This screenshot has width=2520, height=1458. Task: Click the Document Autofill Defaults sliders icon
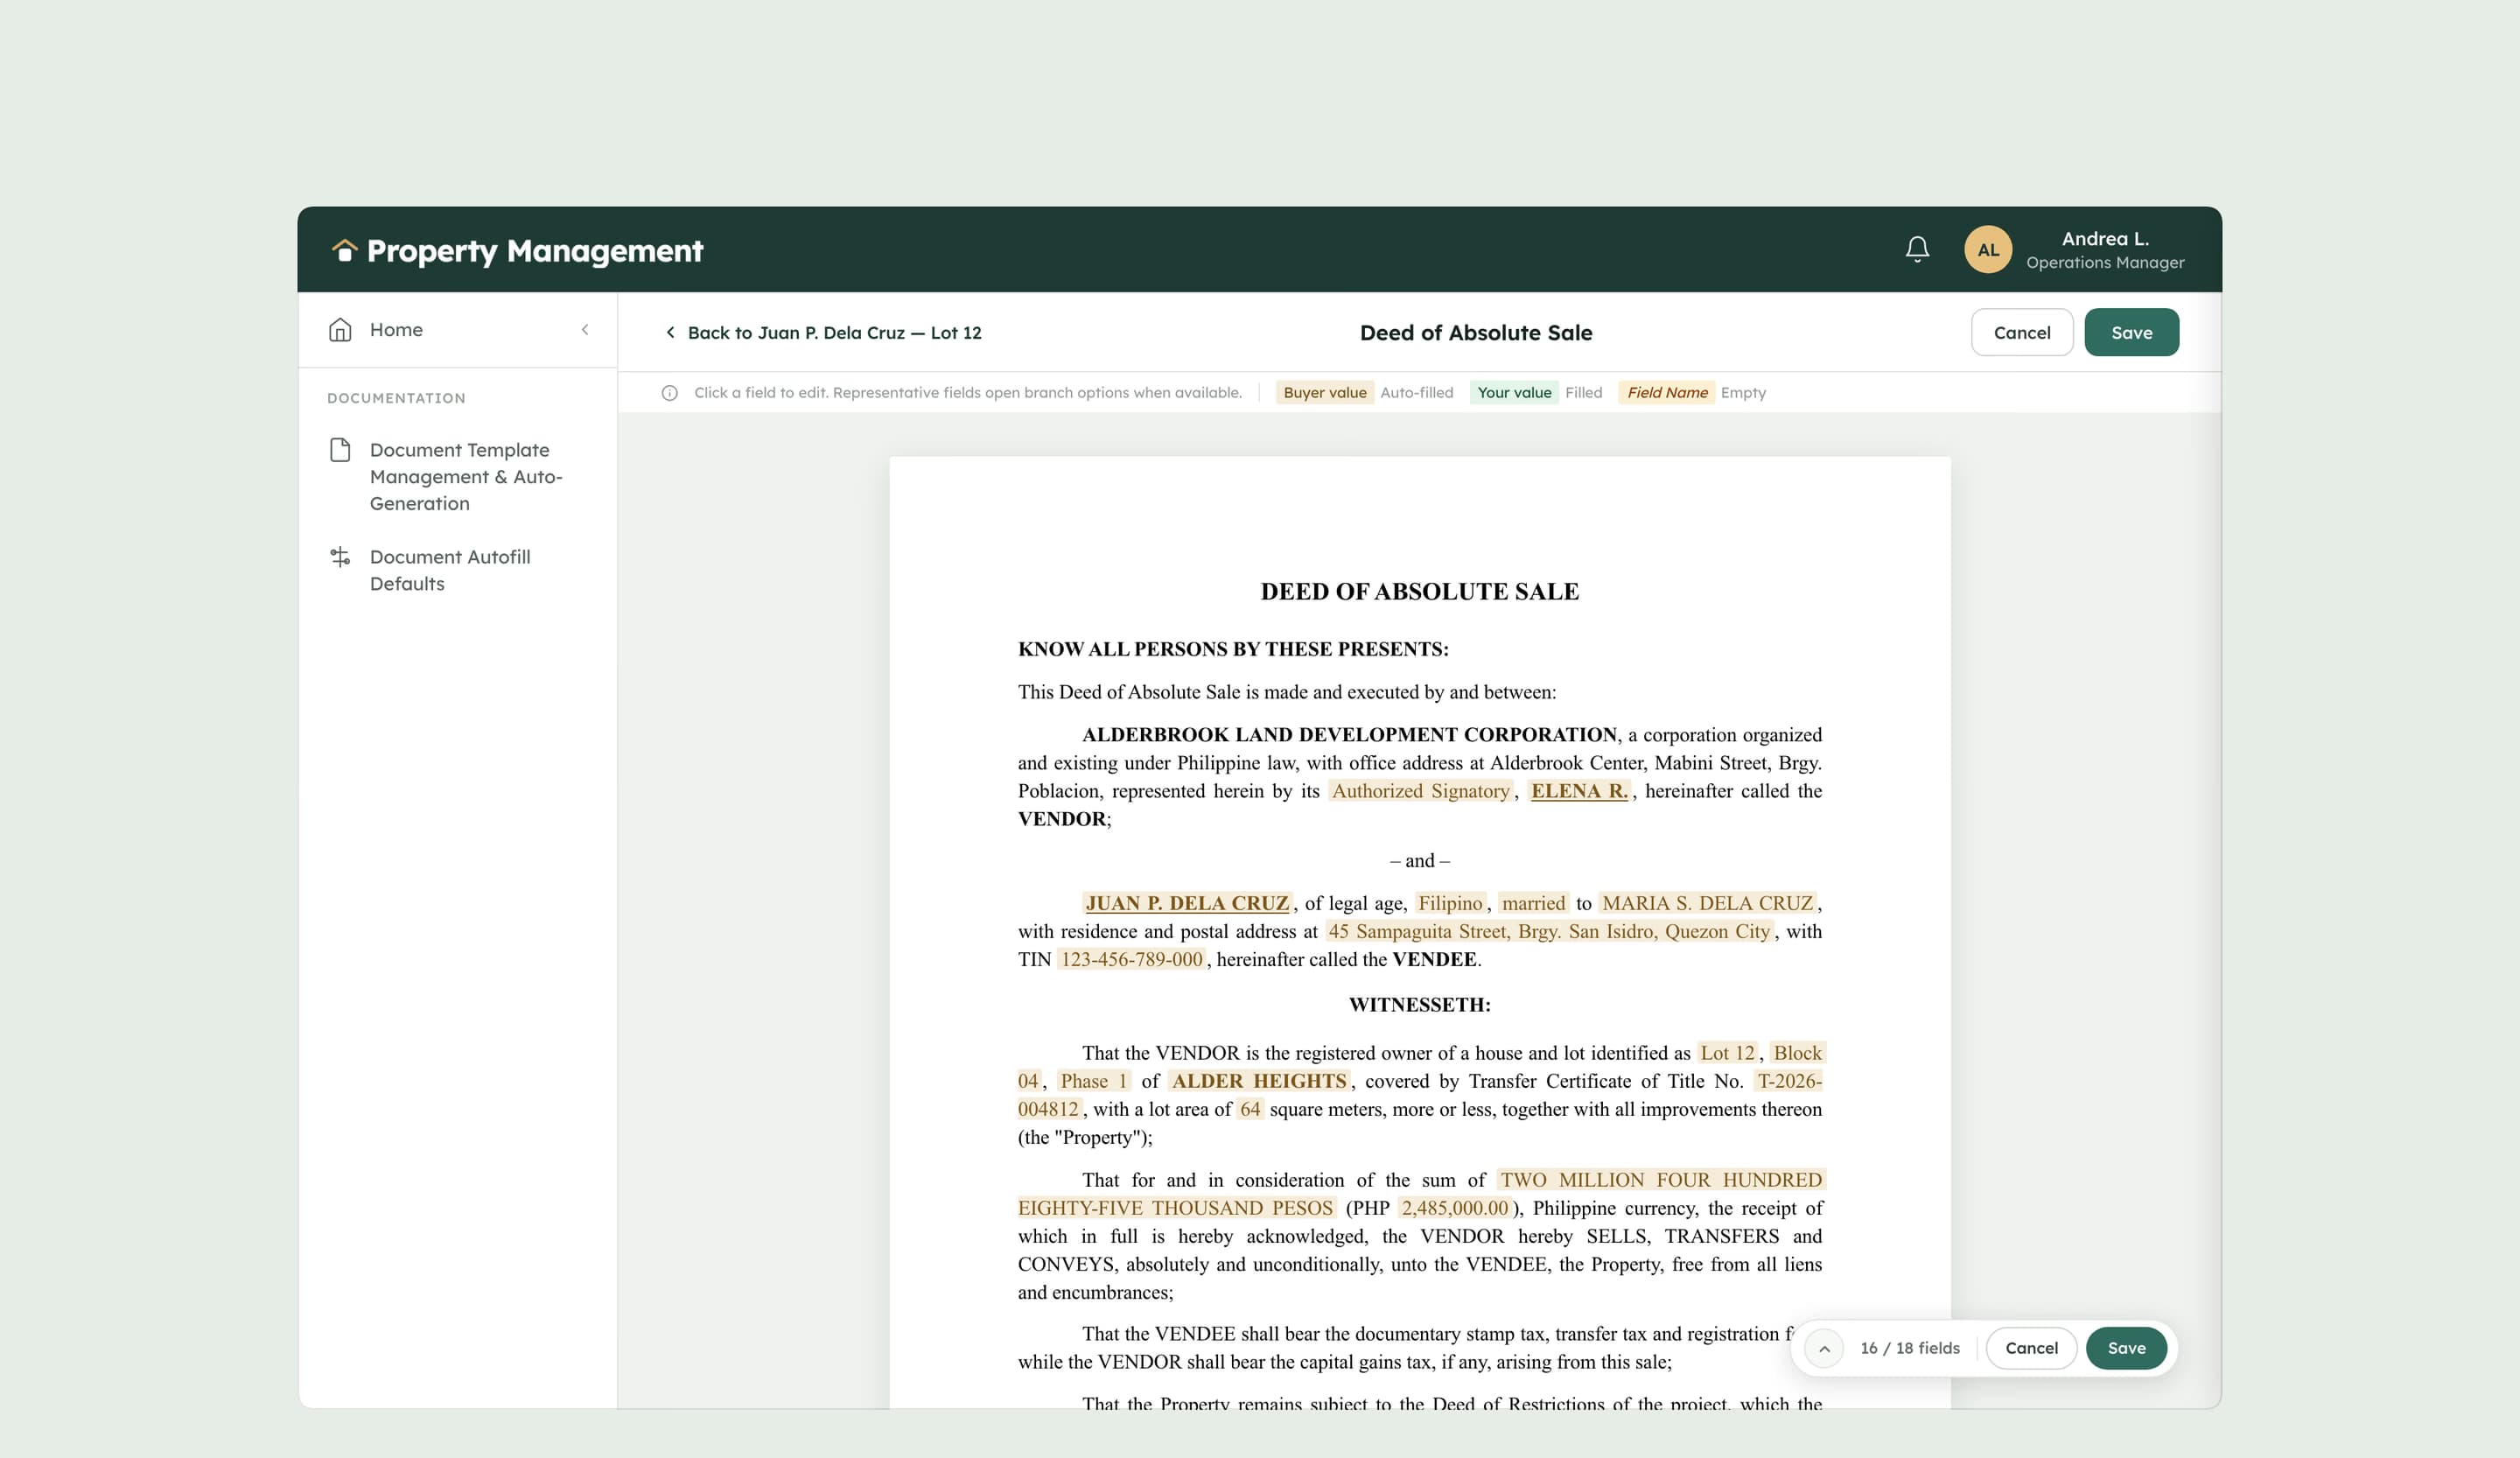pos(340,557)
